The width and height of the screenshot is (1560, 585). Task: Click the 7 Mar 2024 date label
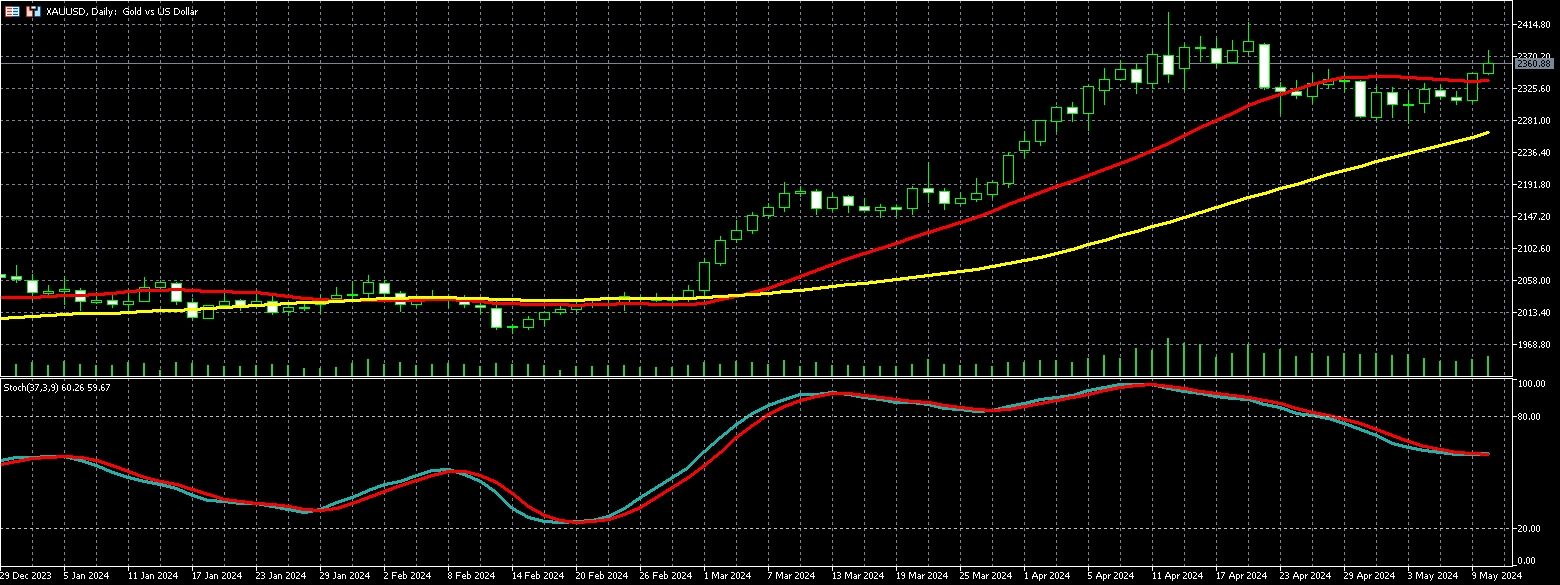click(x=792, y=576)
